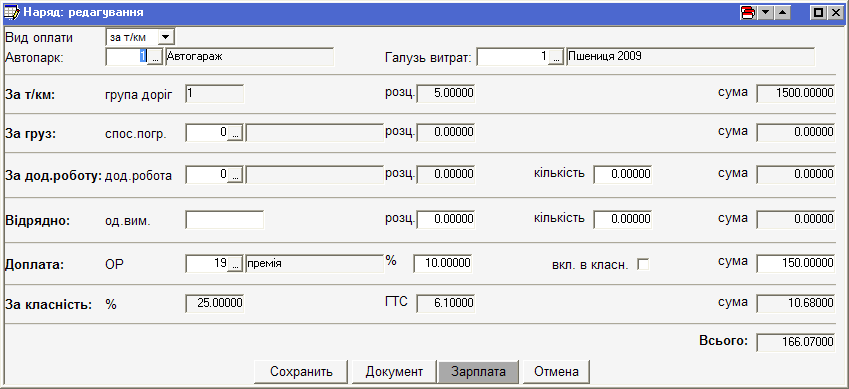Click the 'Всього:' label

pos(723,341)
